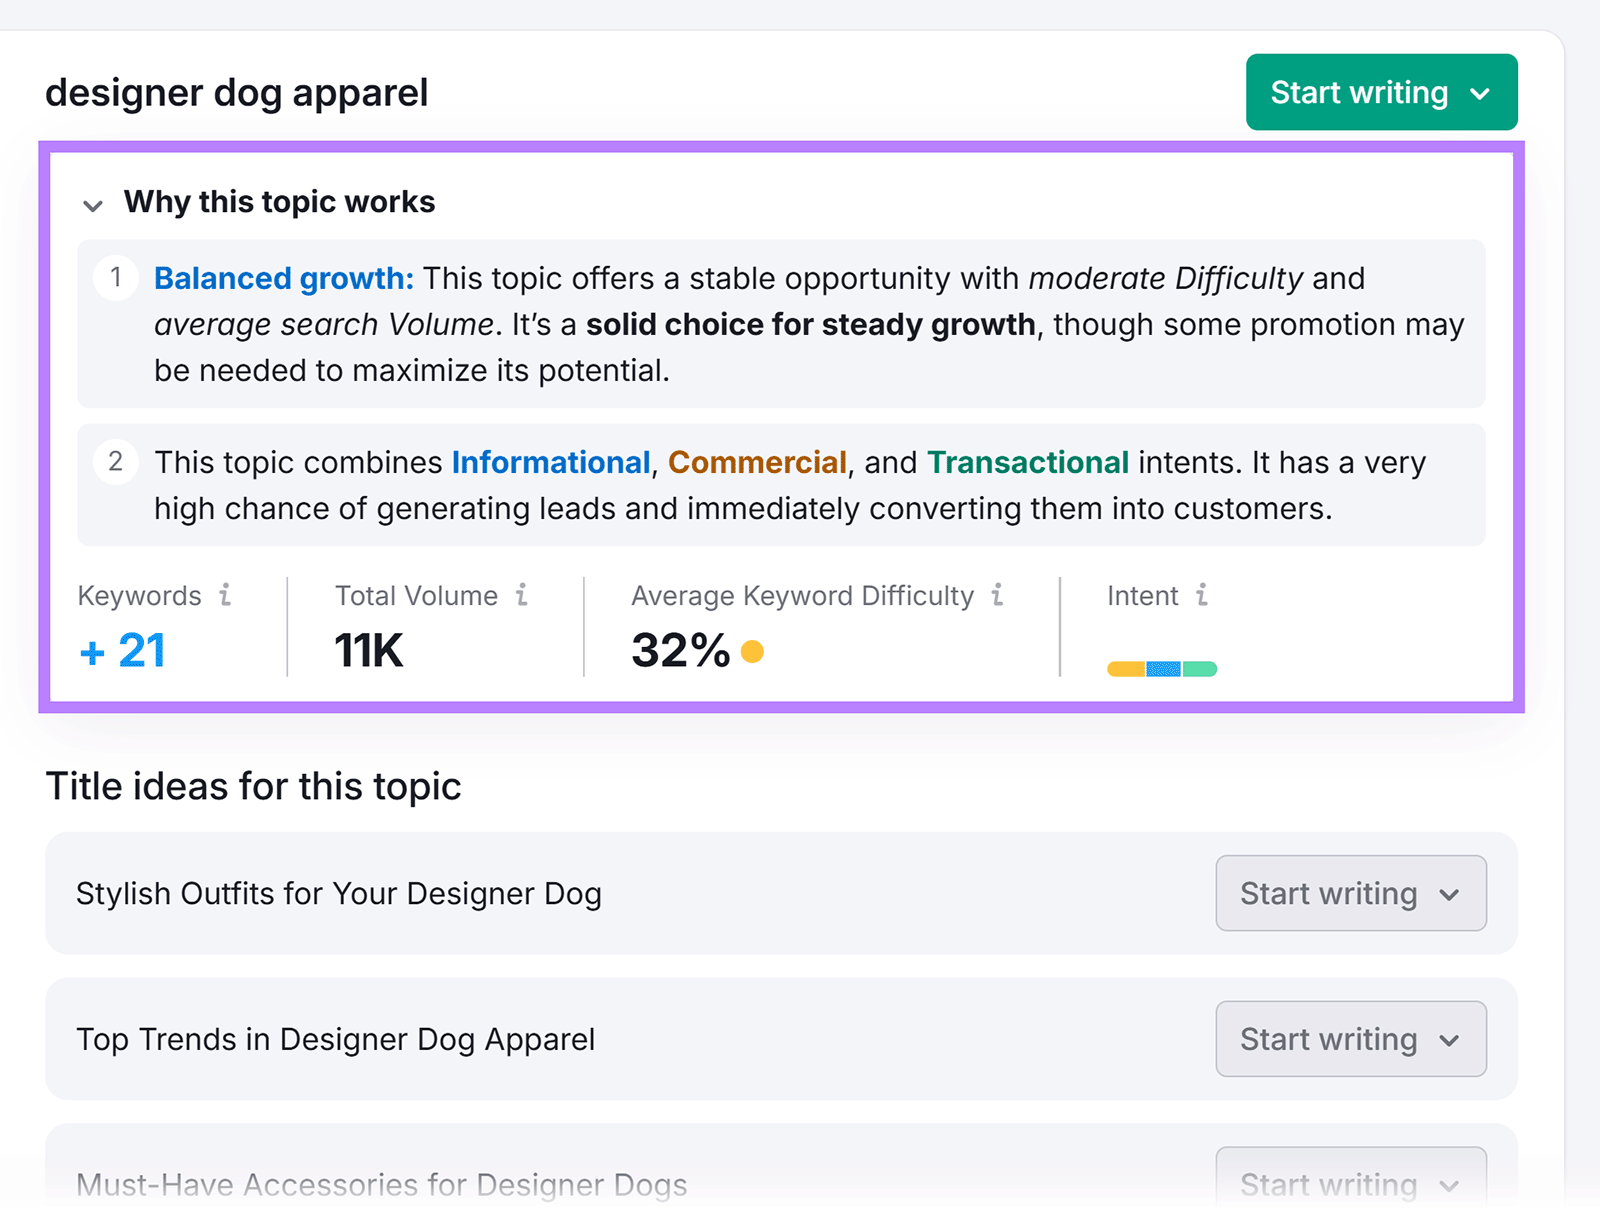
Task: Open the top Start writing dropdown arrow
Action: pyautogui.click(x=1480, y=92)
